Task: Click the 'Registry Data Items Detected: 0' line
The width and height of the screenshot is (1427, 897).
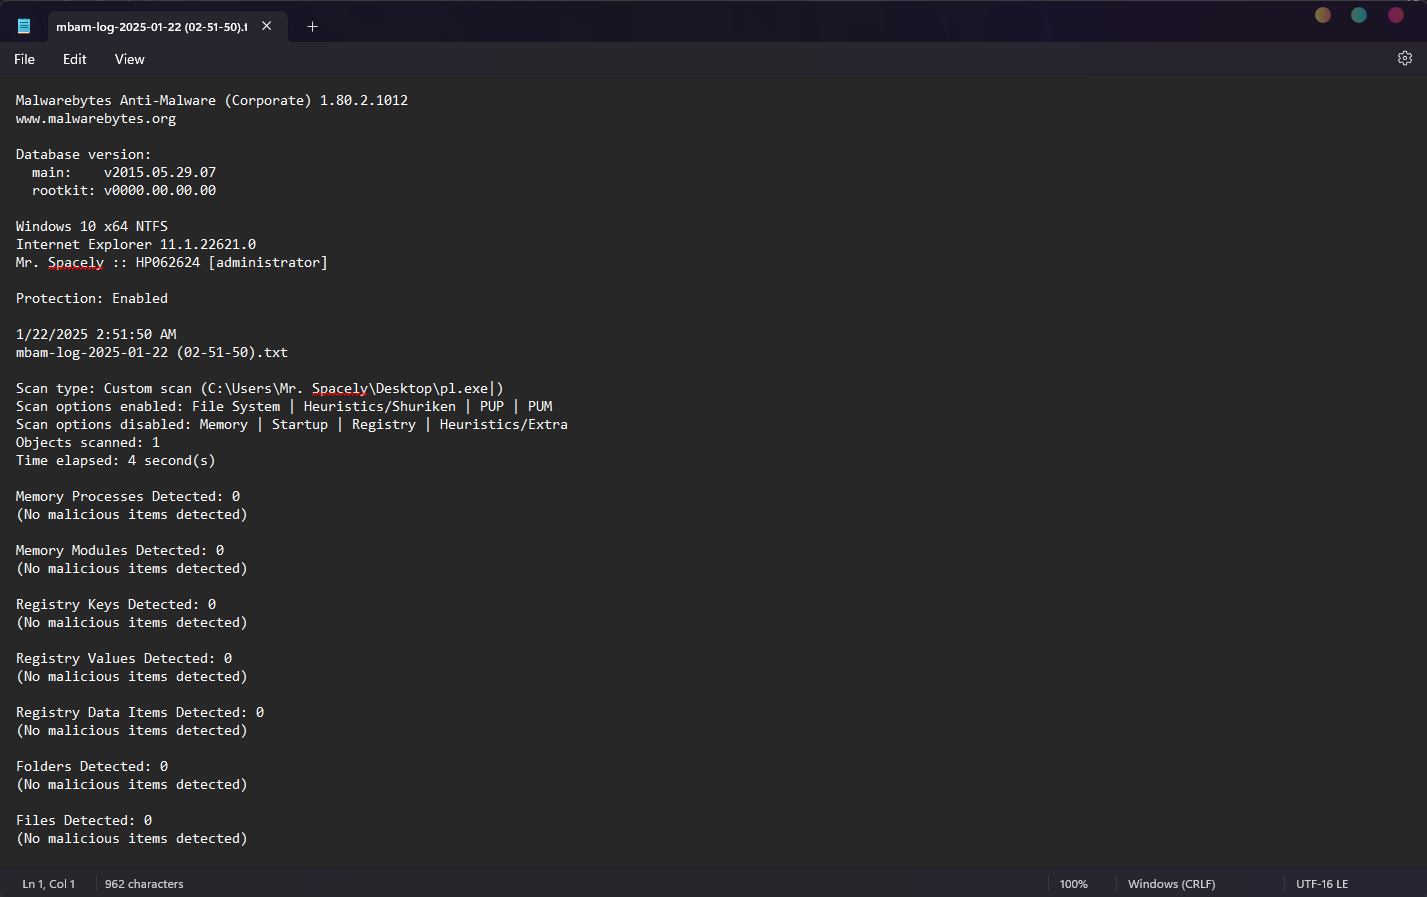Action: tap(140, 712)
